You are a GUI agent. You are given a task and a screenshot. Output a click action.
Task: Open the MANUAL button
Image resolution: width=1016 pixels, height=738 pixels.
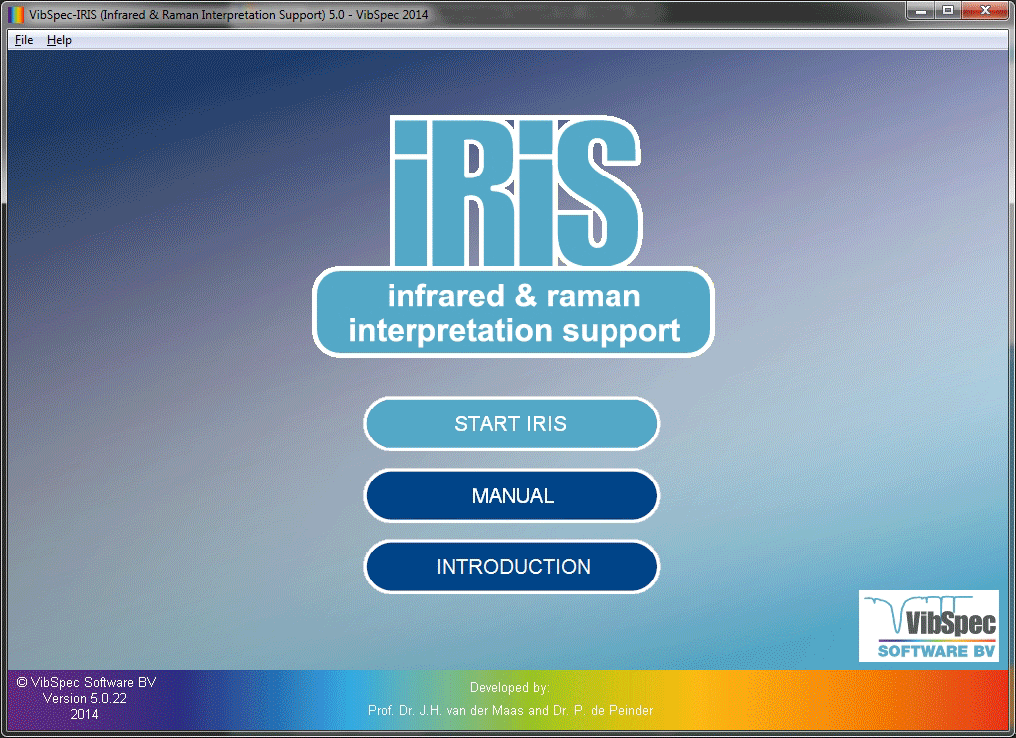(x=512, y=496)
